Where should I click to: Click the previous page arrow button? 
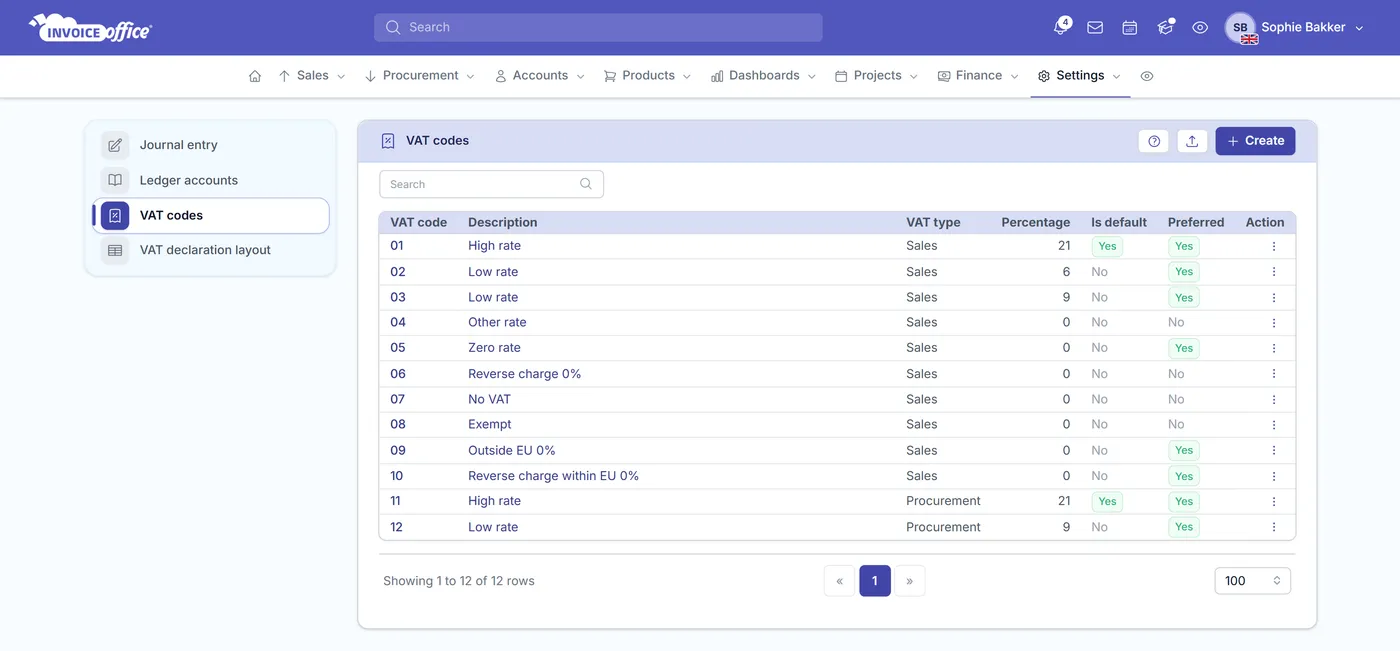point(839,581)
